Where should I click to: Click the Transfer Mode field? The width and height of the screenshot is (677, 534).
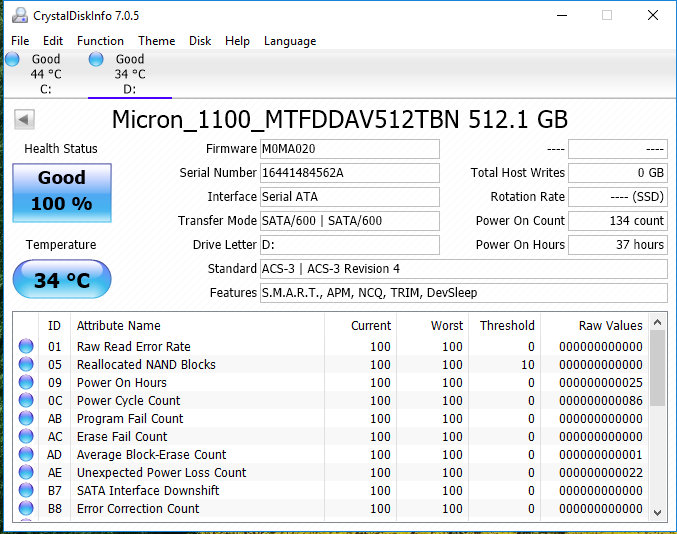point(350,221)
